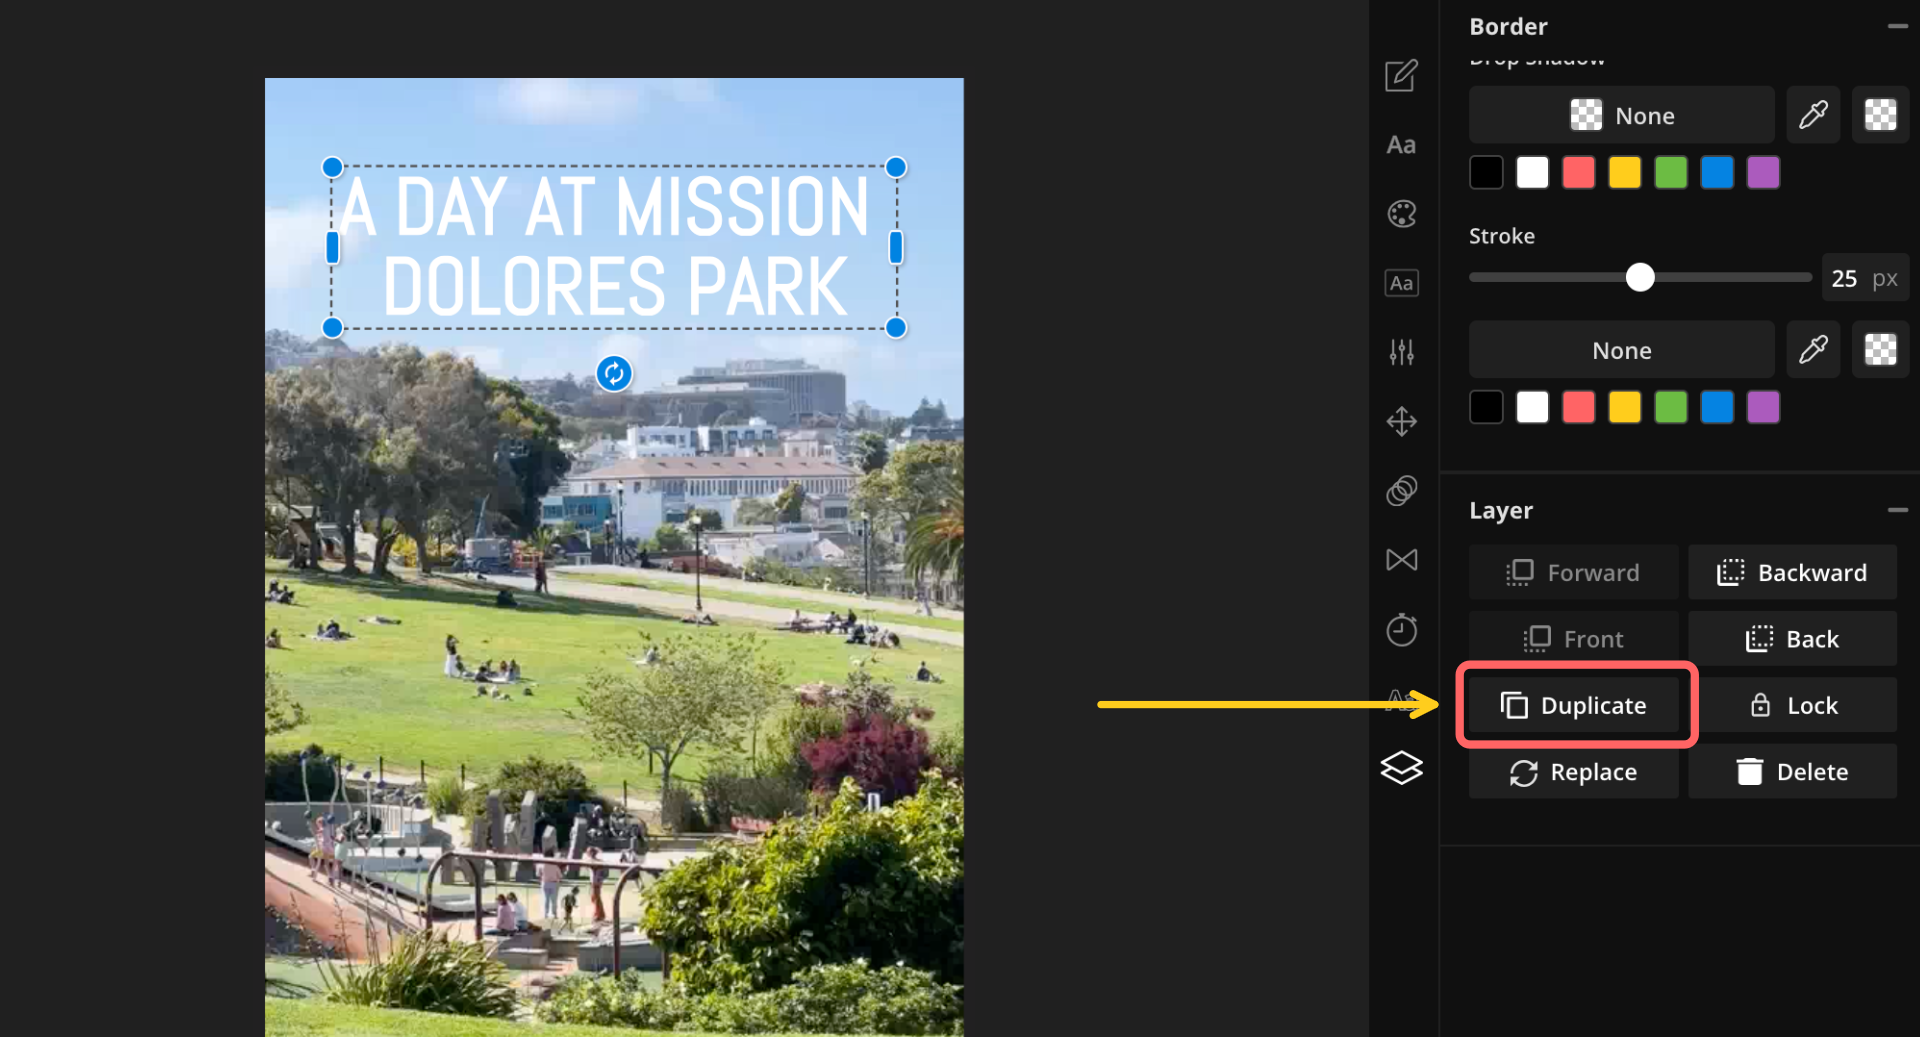Lock the selected layer
The height and width of the screenshot is (1037, 1920).
(x=1792, y=705)
